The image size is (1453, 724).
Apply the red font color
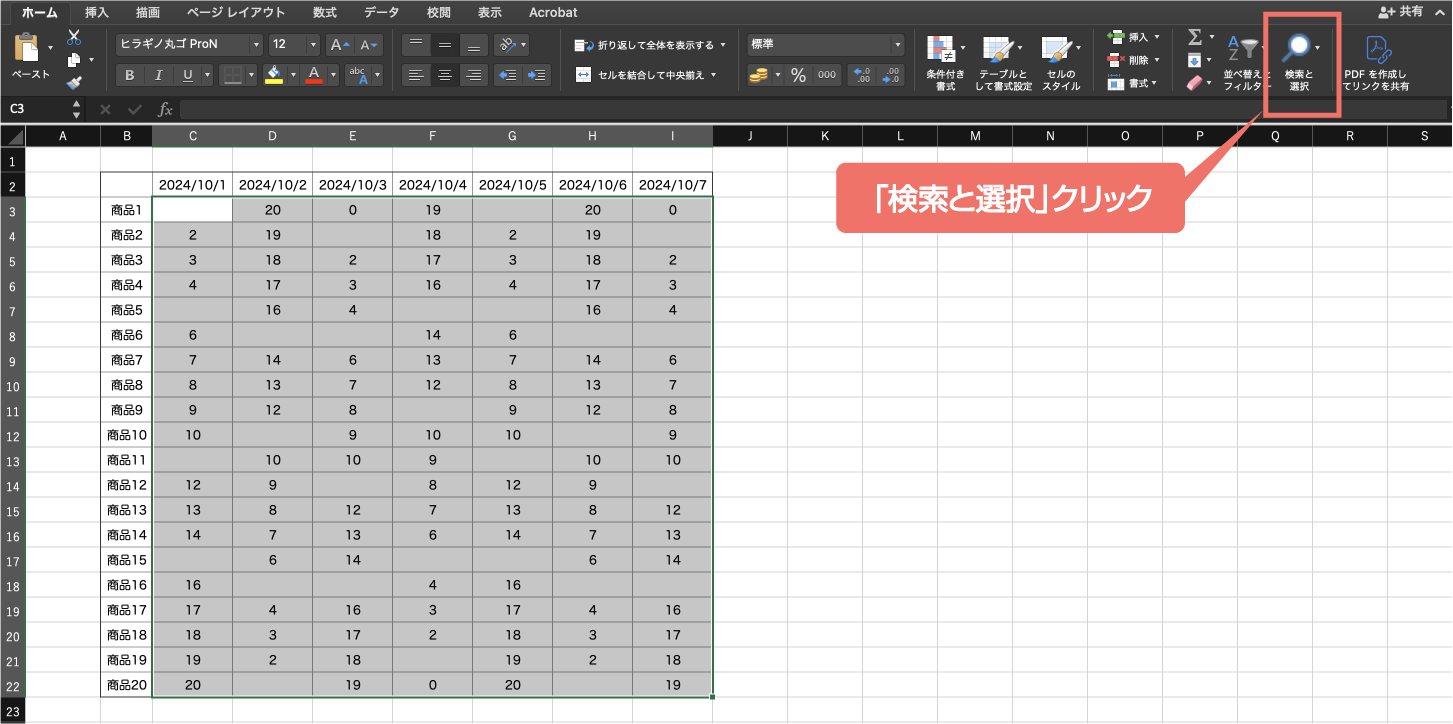[314, 75]
